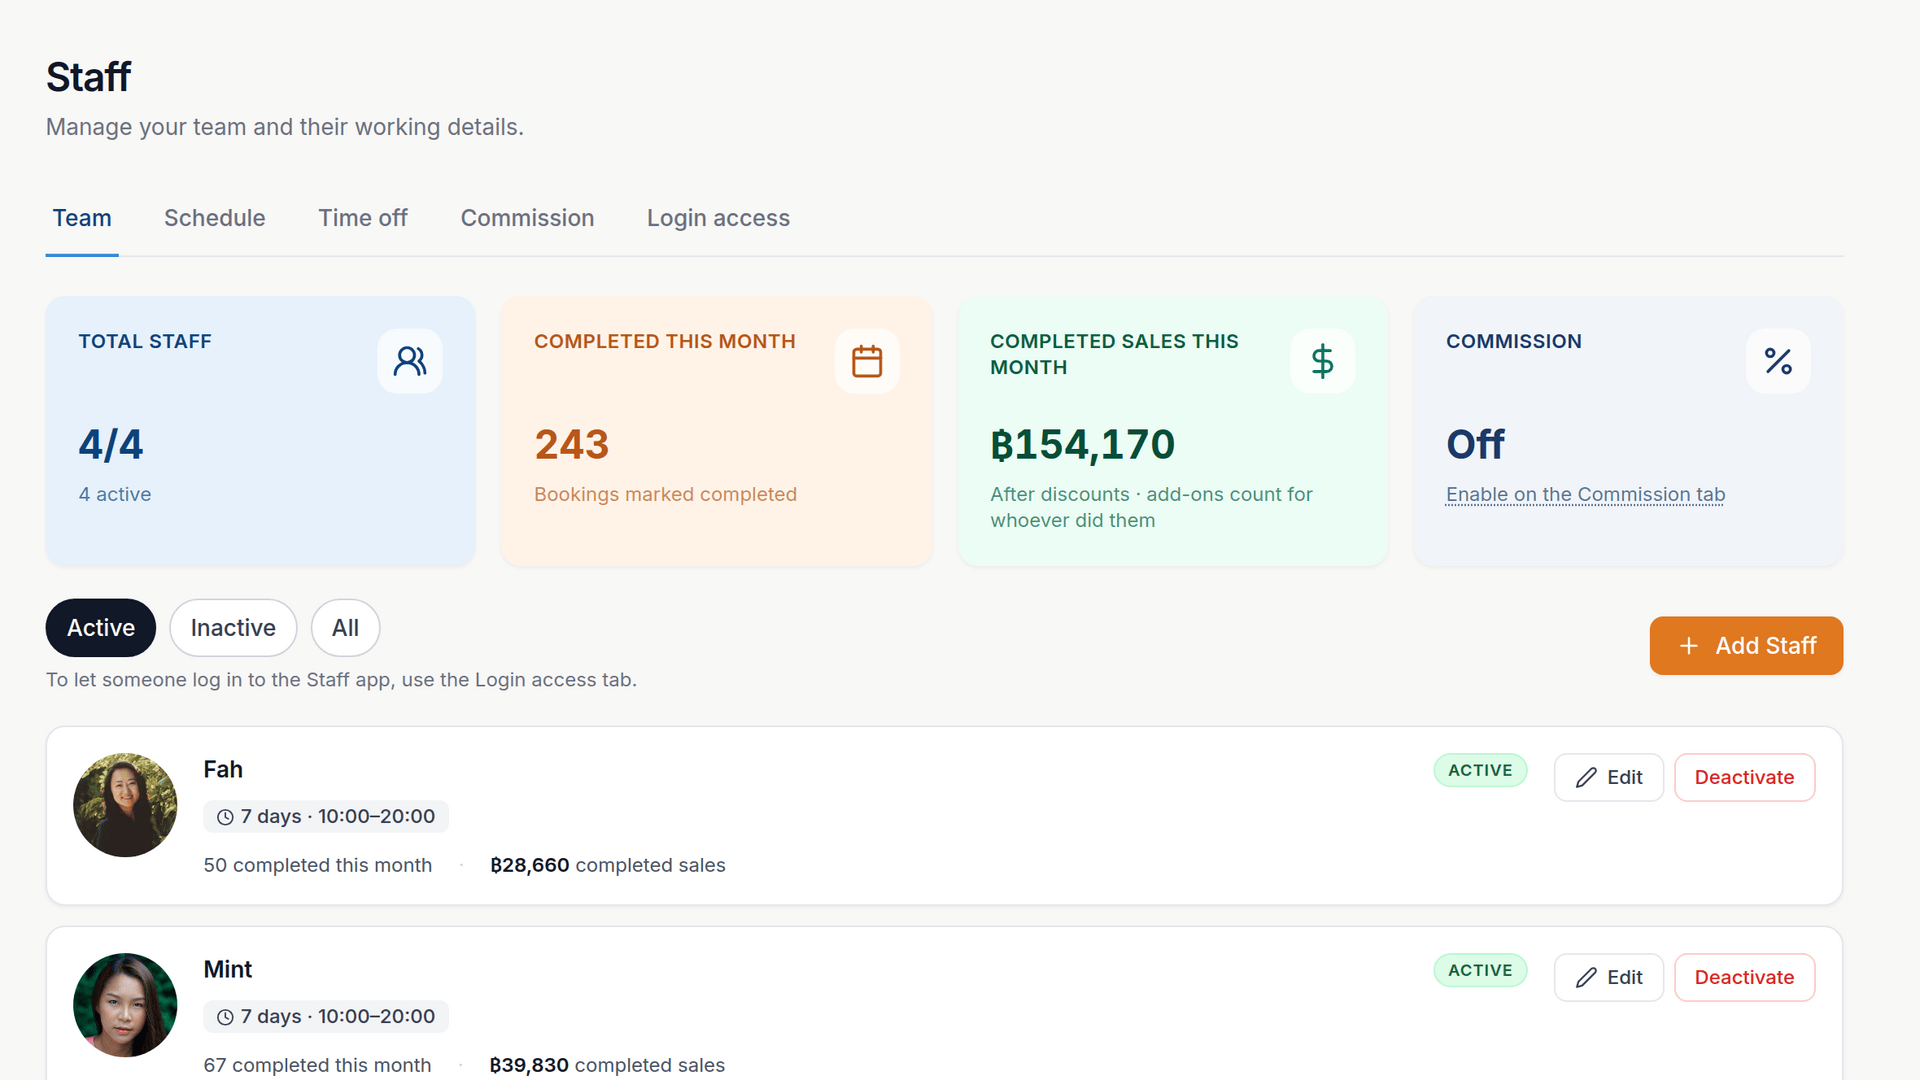Click the staff name Fah

click(x=223, y=769)
